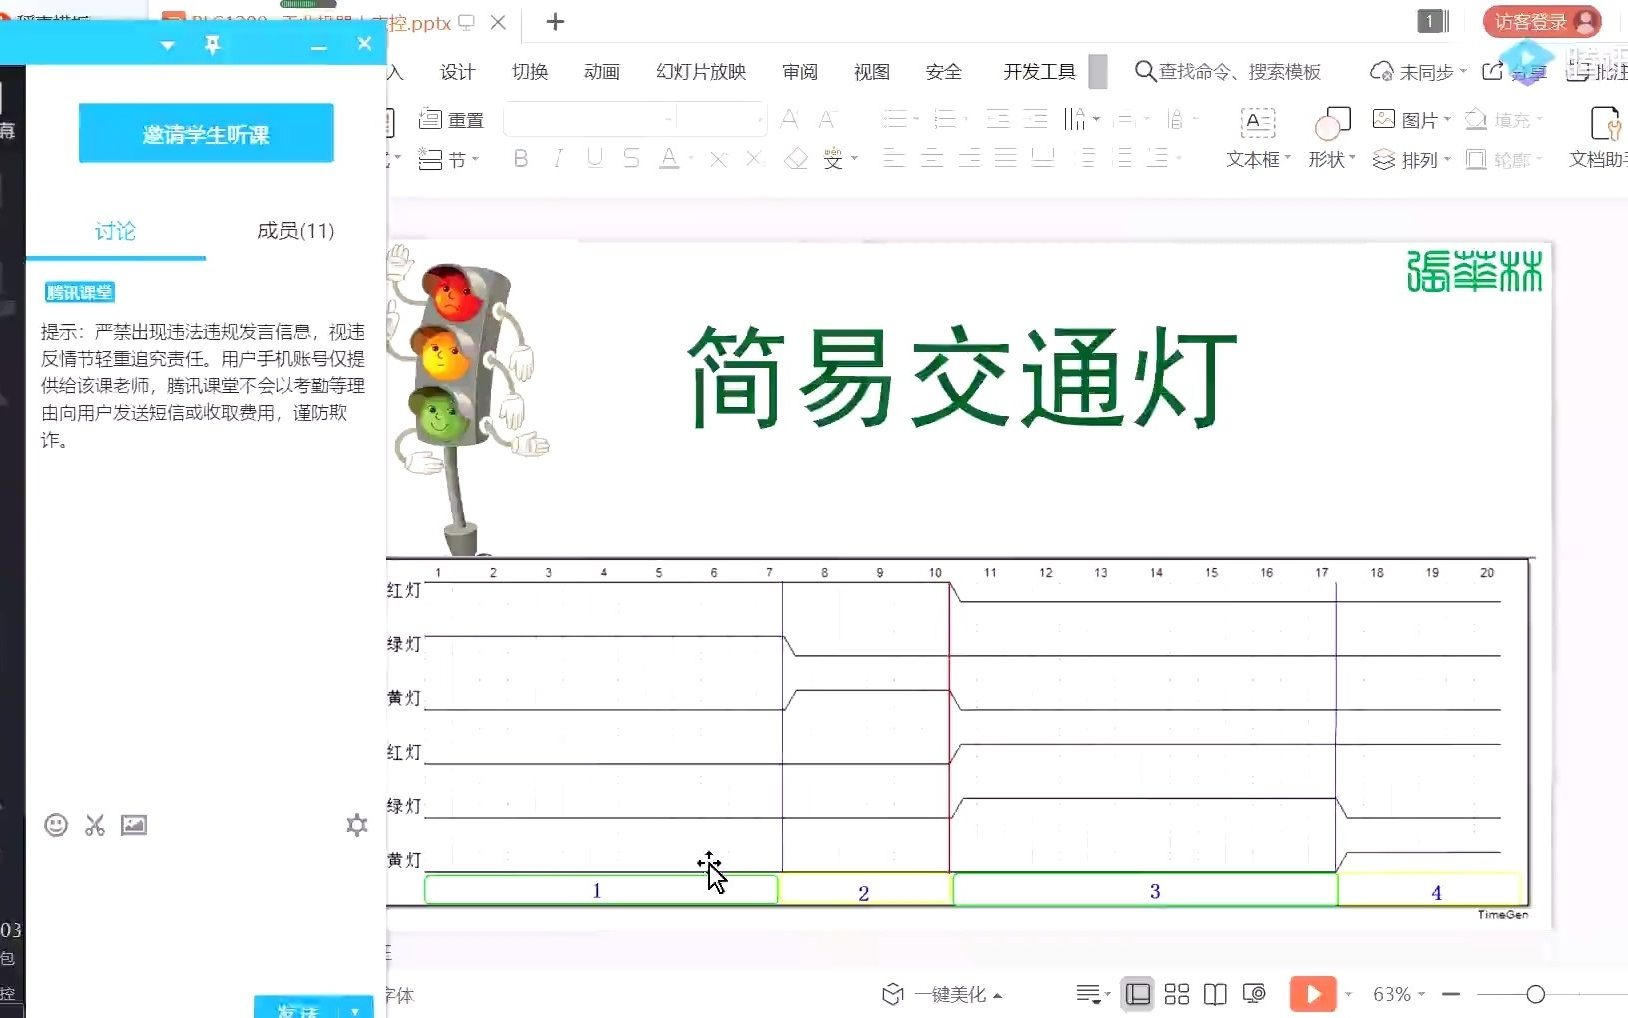This screenshot has height=1018, width=1628.
Task: Switch to reading view book icon
Action: [x=1215, y=994]
